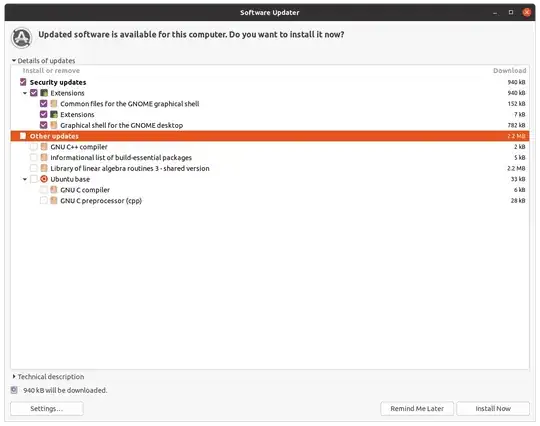Click the 33 kB size for Ubuntu base
This screenshot has height=426, width=540.
(518, 179)
